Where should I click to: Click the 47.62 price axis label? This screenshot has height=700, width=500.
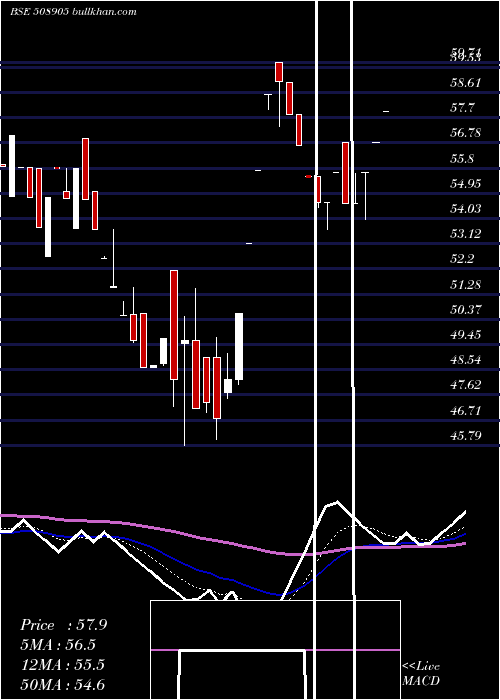(466, 384)
